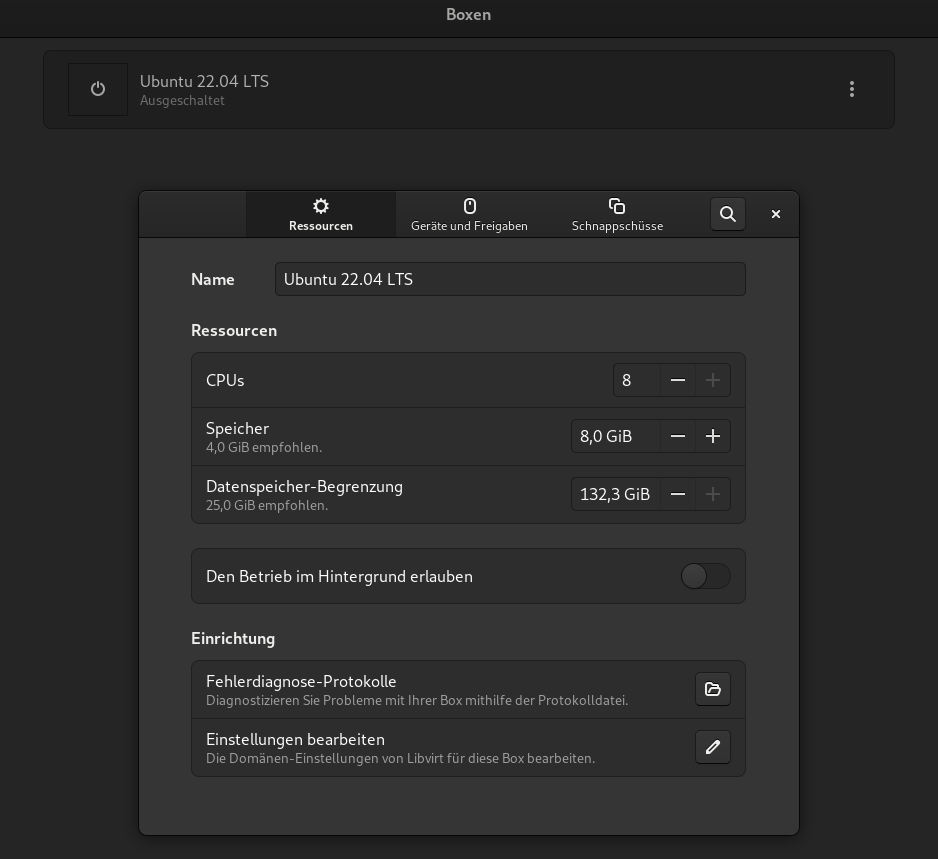Toggle Den Betrieb im Hintergrund erlauben
The width and height of the screenshot is (938, 859).
pos(705,577)
